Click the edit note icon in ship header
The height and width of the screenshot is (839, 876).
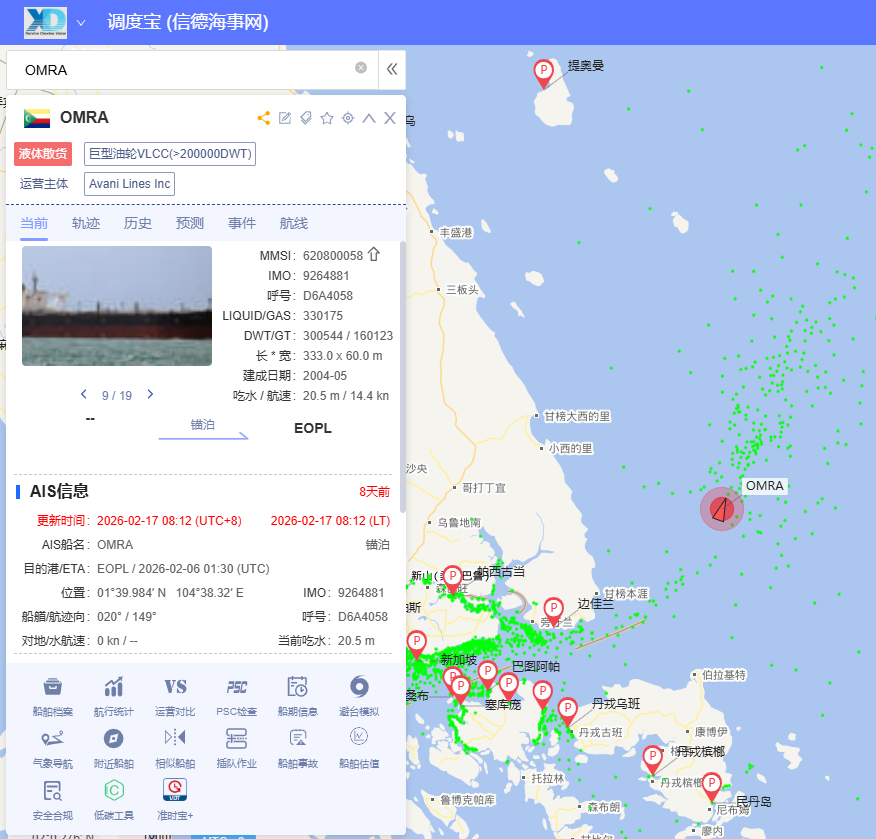(285, 118)
